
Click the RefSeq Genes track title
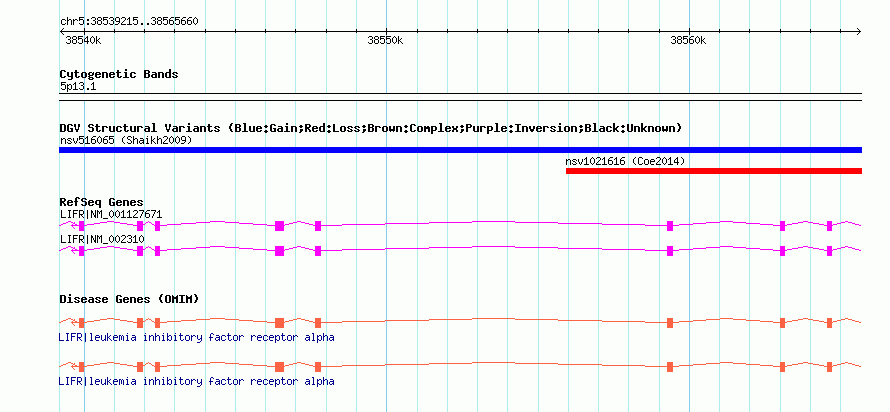coord(101,203)
